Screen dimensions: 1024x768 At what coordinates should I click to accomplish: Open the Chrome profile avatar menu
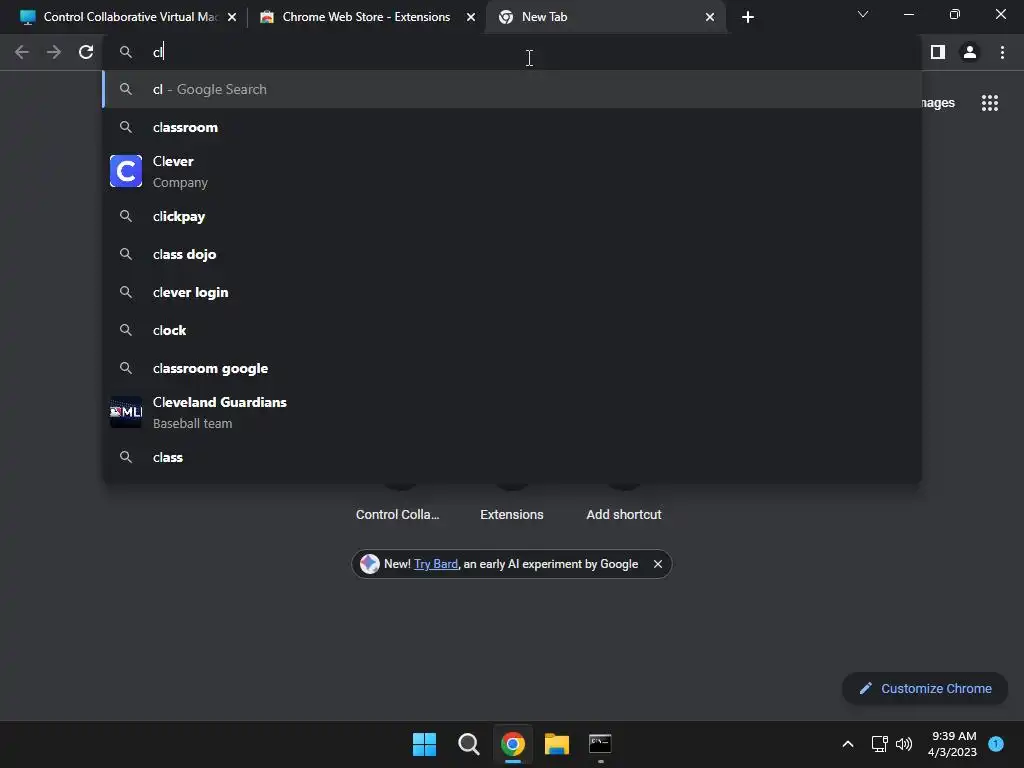[x=970, y=52]
